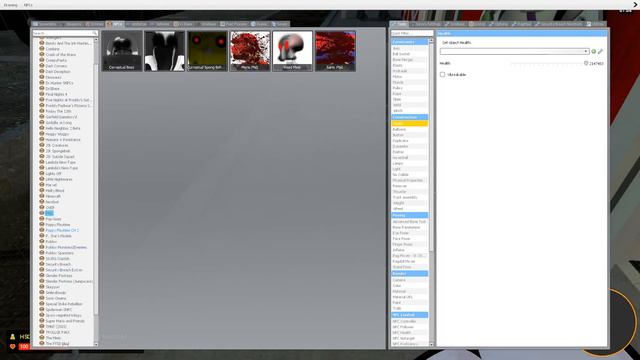
Task: Select Hello Neighbor 2 Beta category
Action: tap(63, 128)
